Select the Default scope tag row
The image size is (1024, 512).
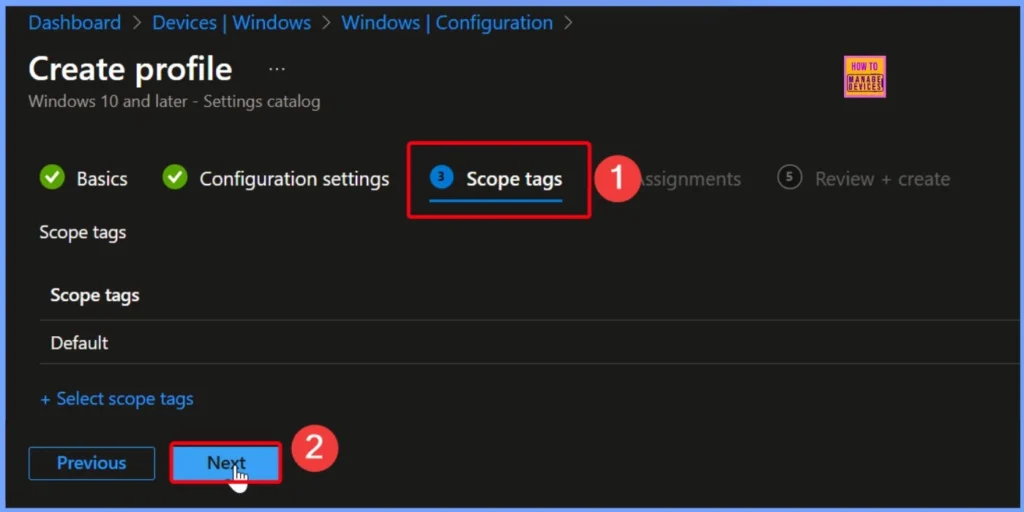point(532,343)
